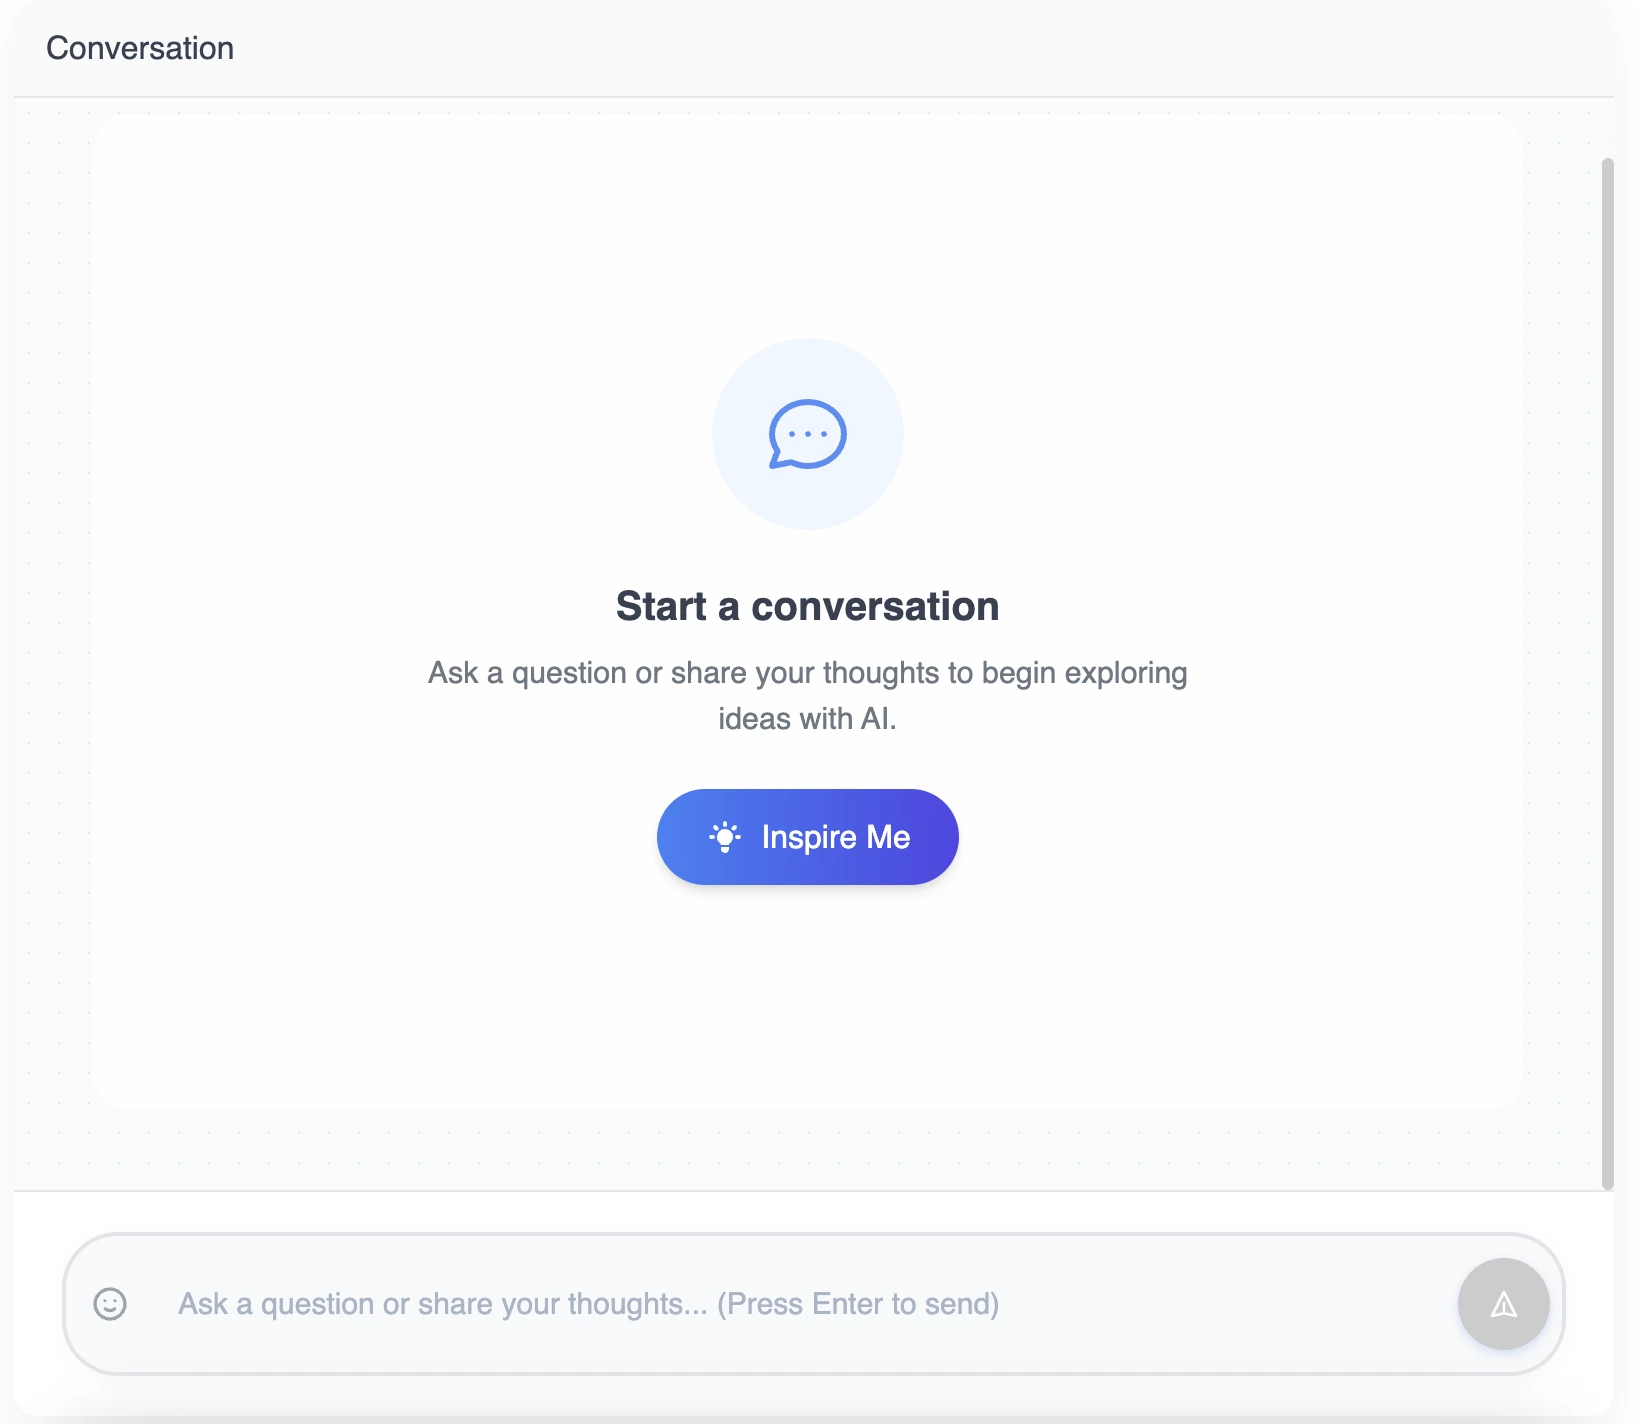
Task: Open the emoji picker smiley icon
Action: point(110,1304)
